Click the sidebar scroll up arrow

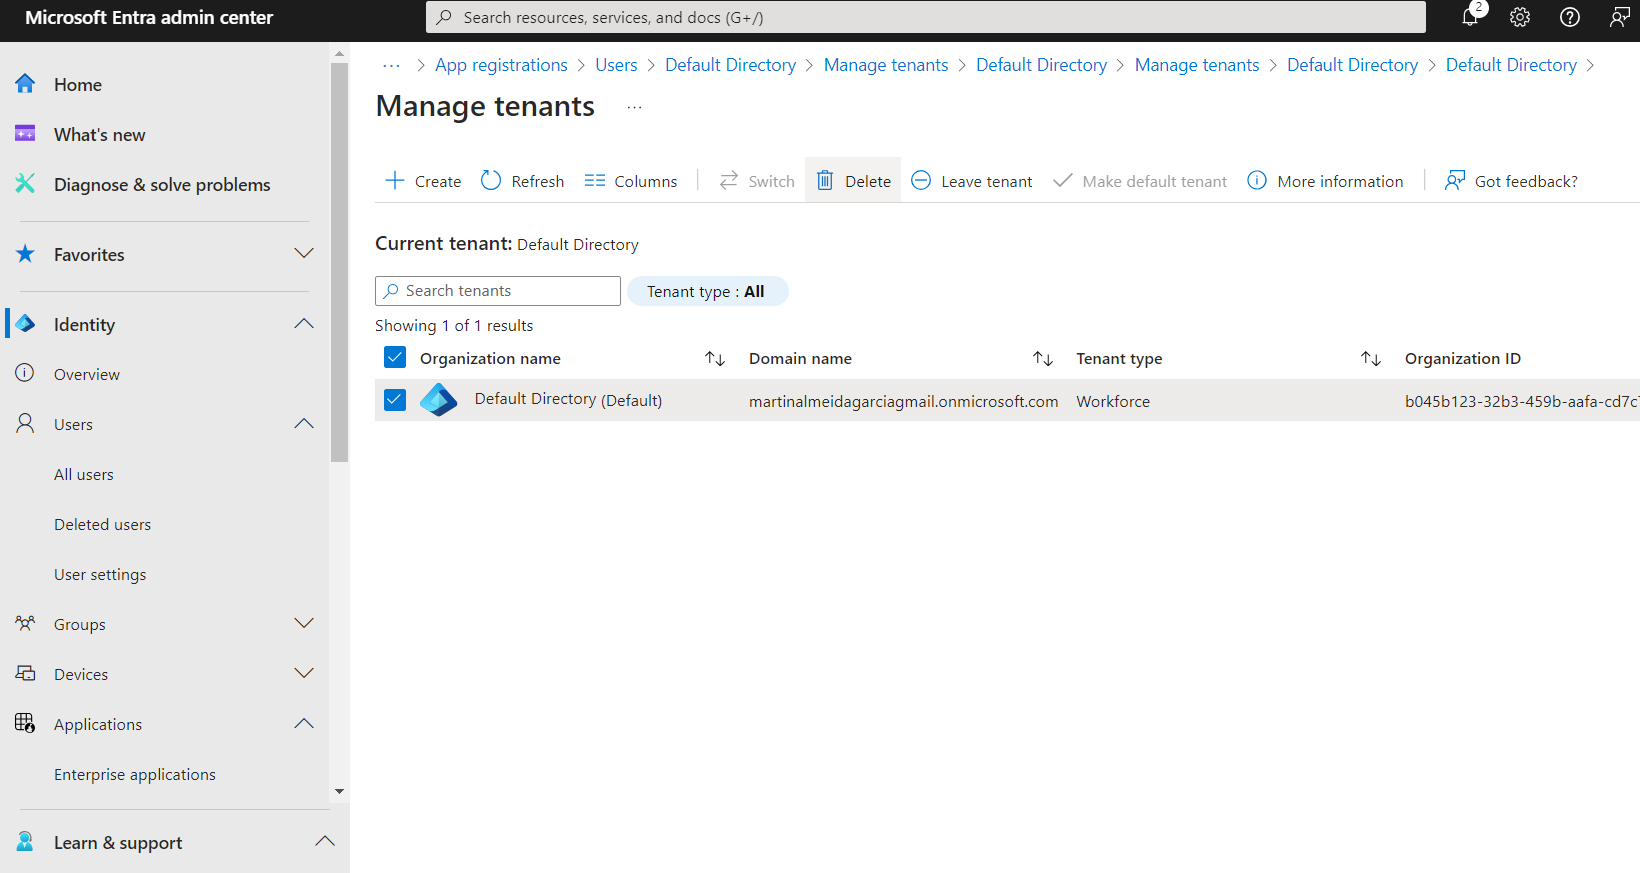click(340, 54)
